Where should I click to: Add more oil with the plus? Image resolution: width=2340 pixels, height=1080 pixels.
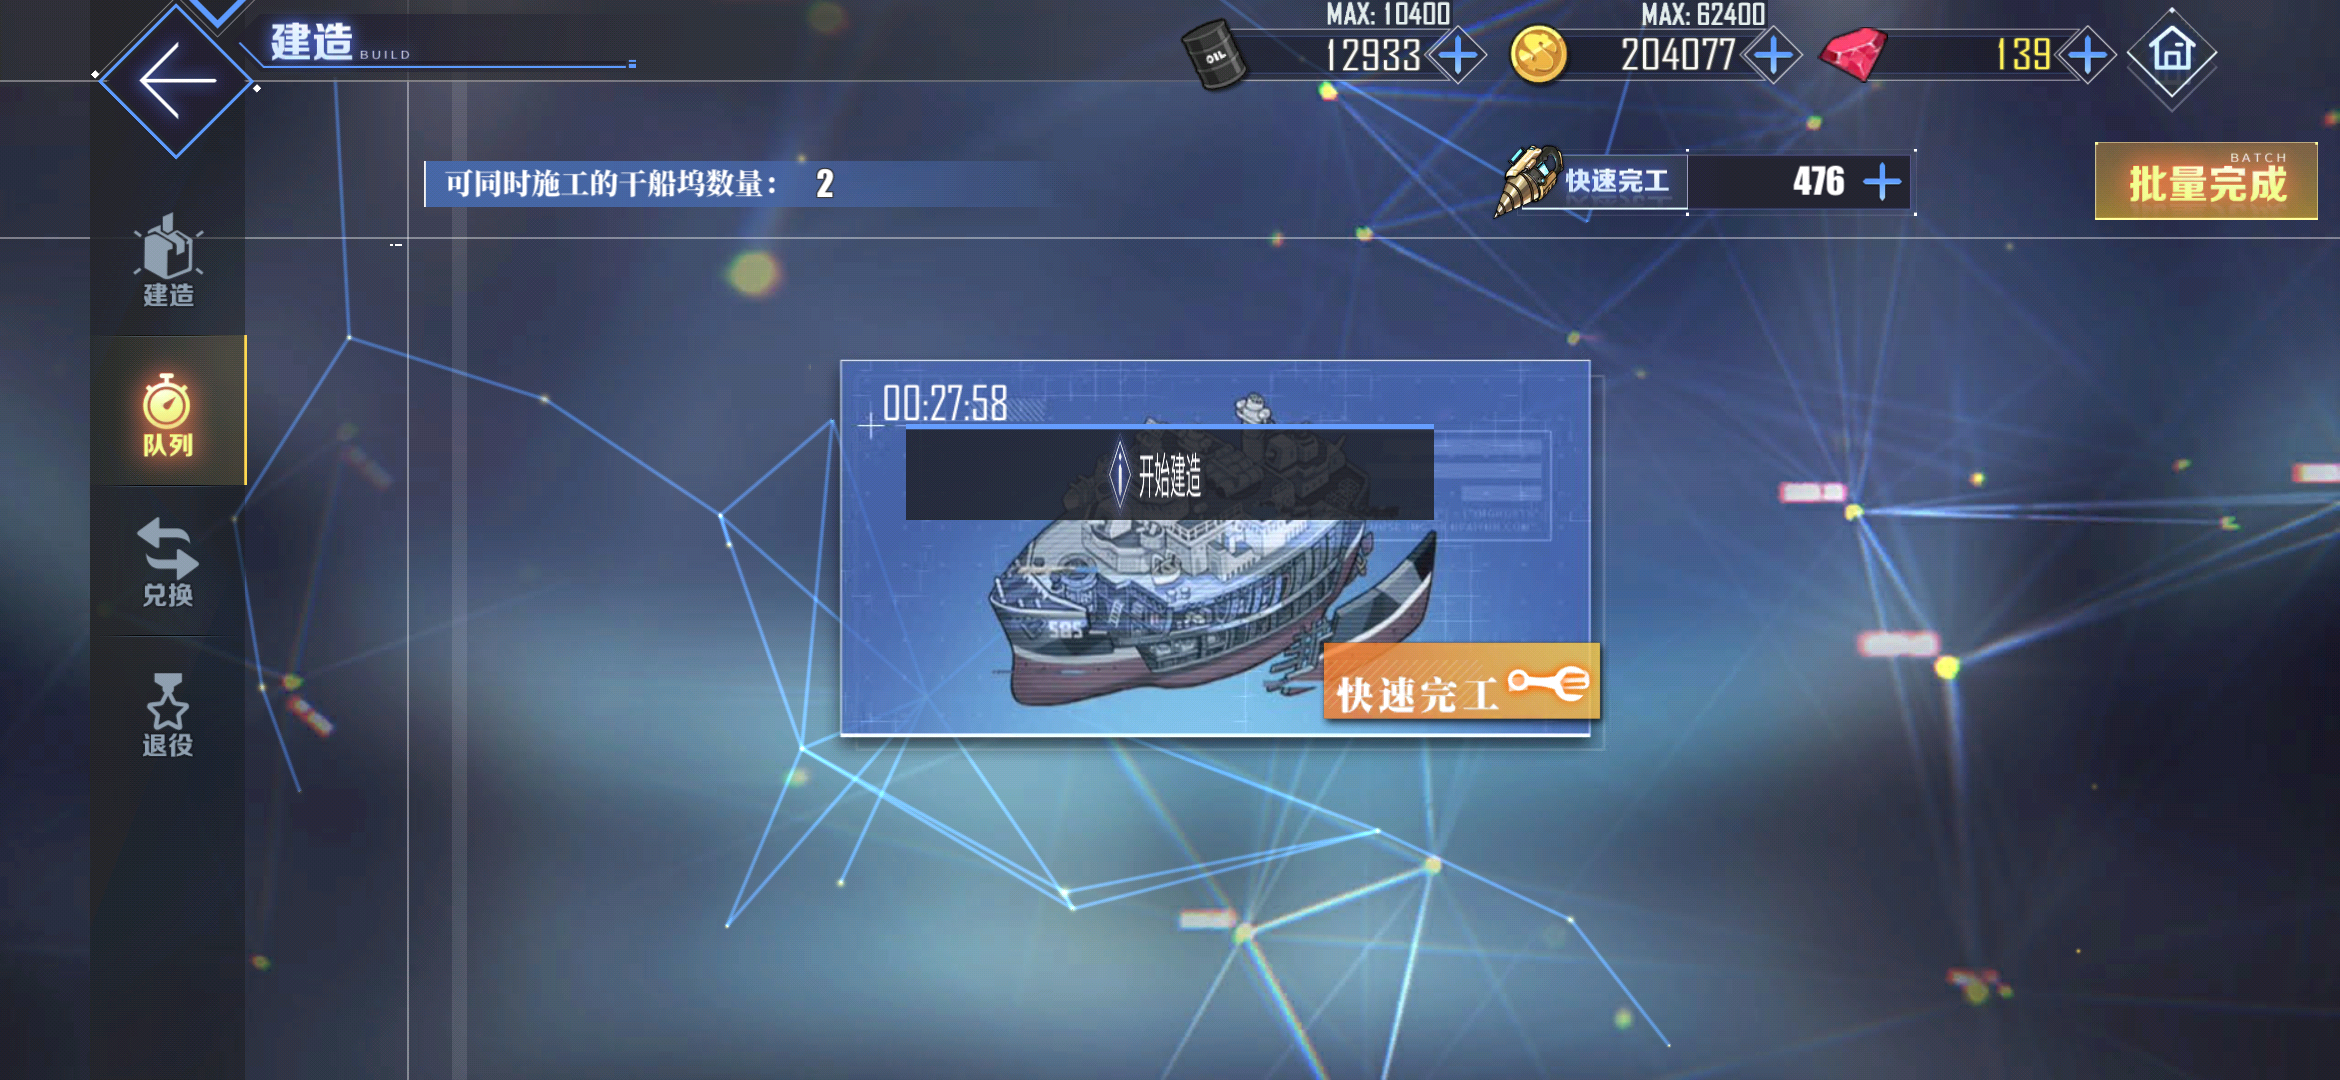(x=1457, y=55)
